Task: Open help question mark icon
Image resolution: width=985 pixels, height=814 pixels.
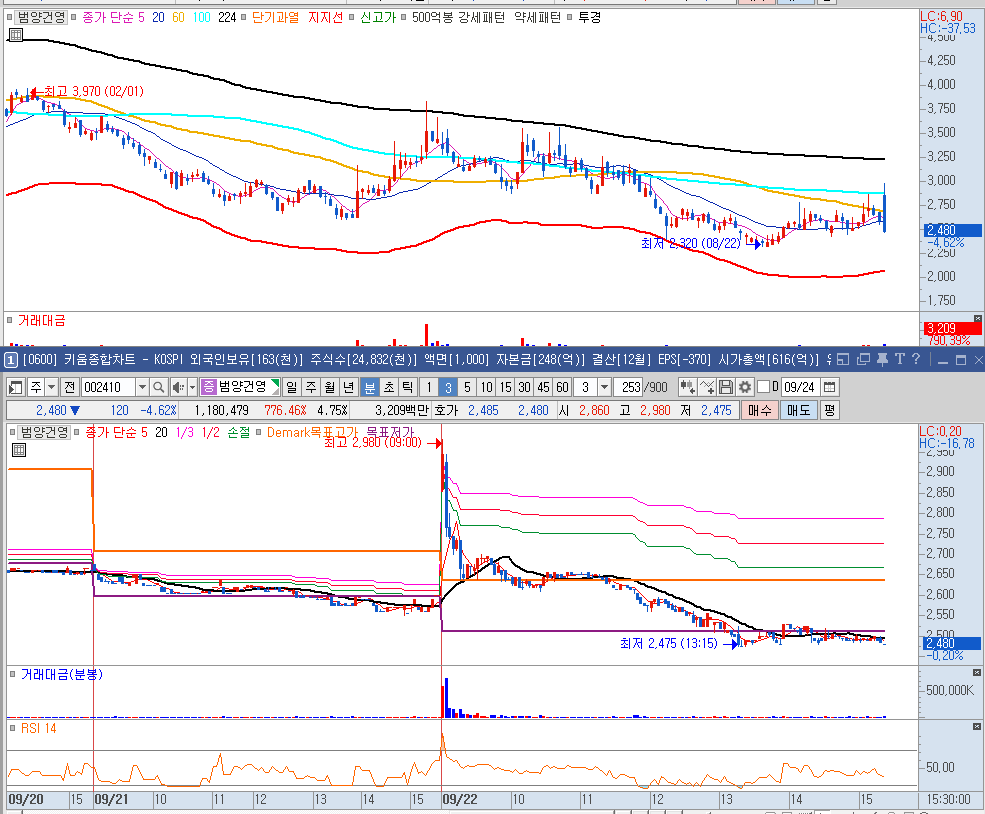Action: tap(916, 359)
